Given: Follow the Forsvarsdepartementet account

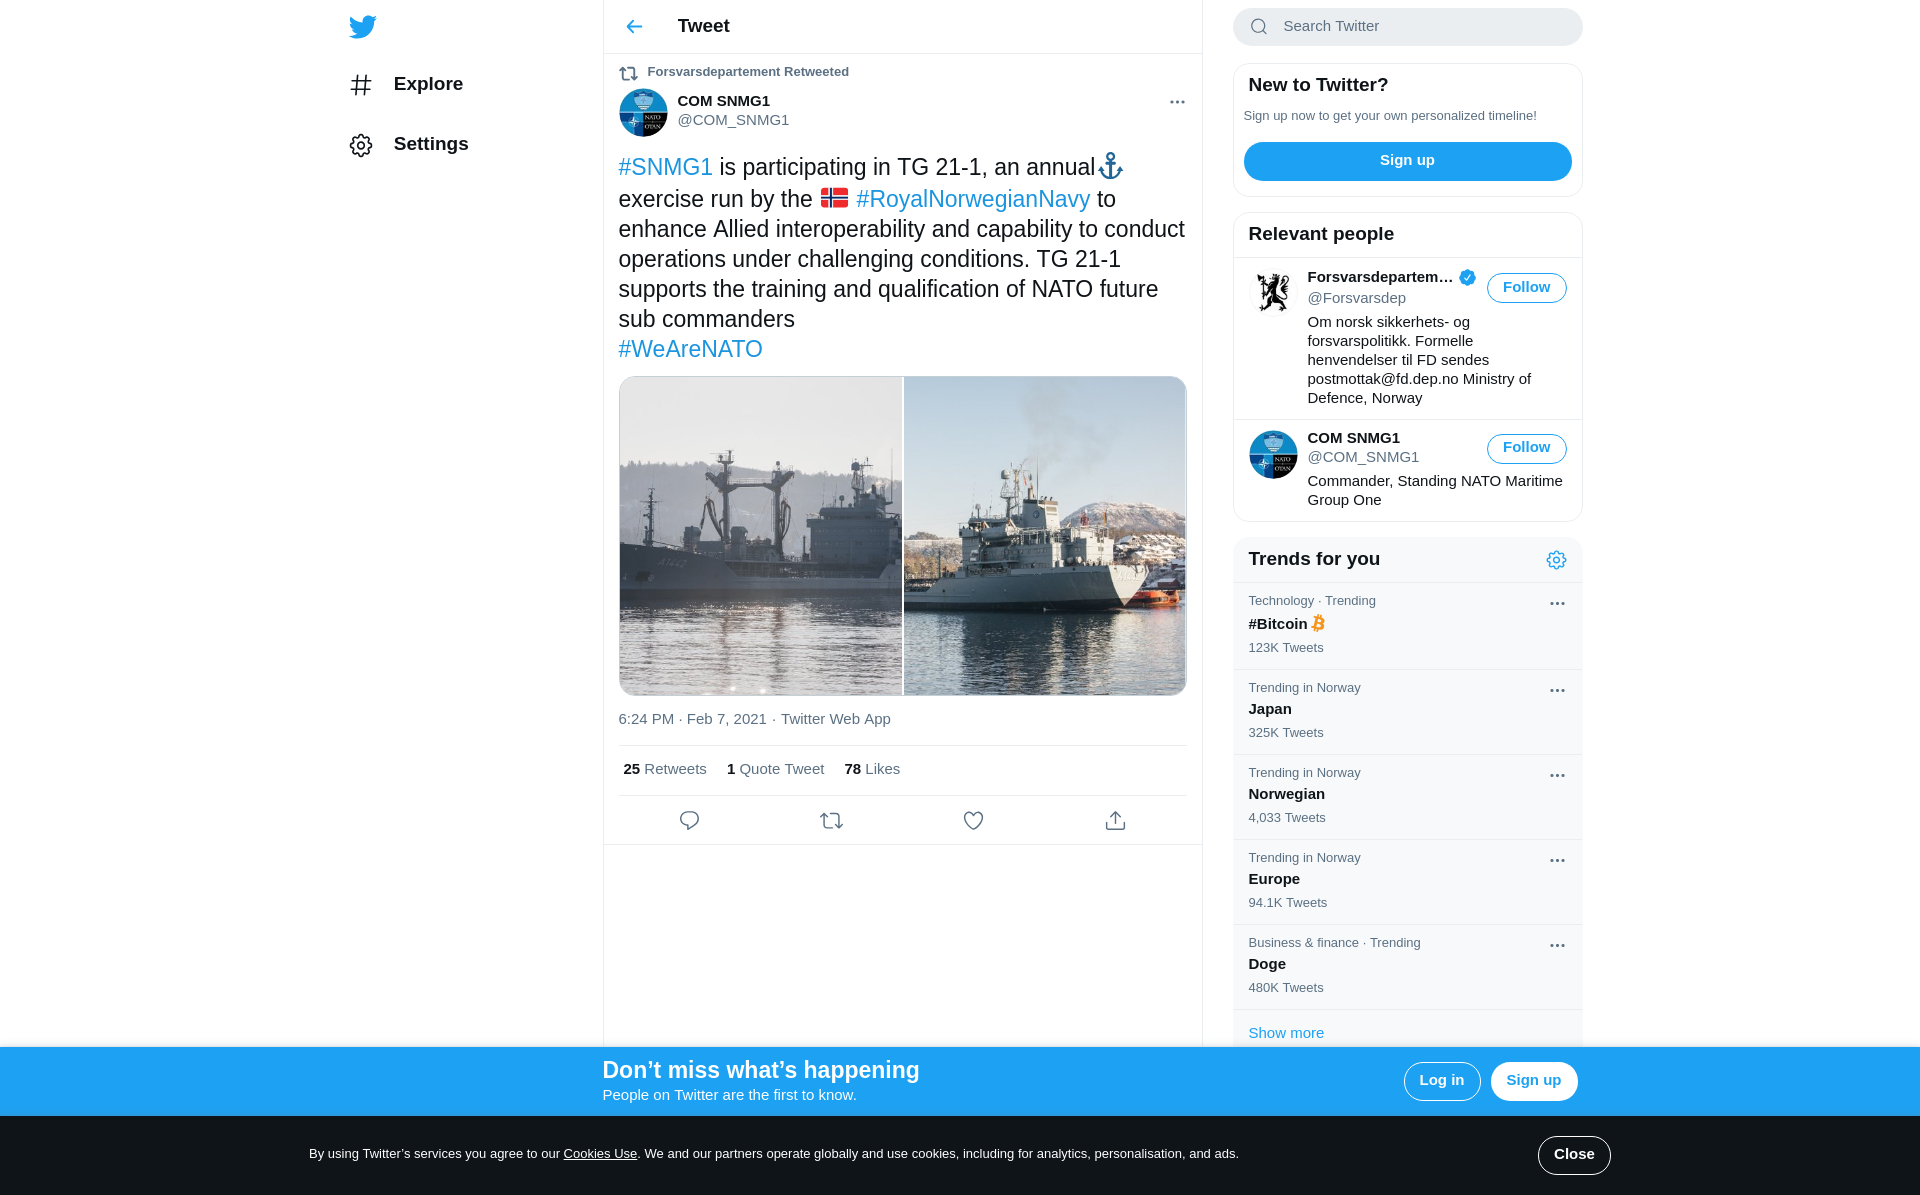Looking at the screenshot, I should tap(1526, 288).
